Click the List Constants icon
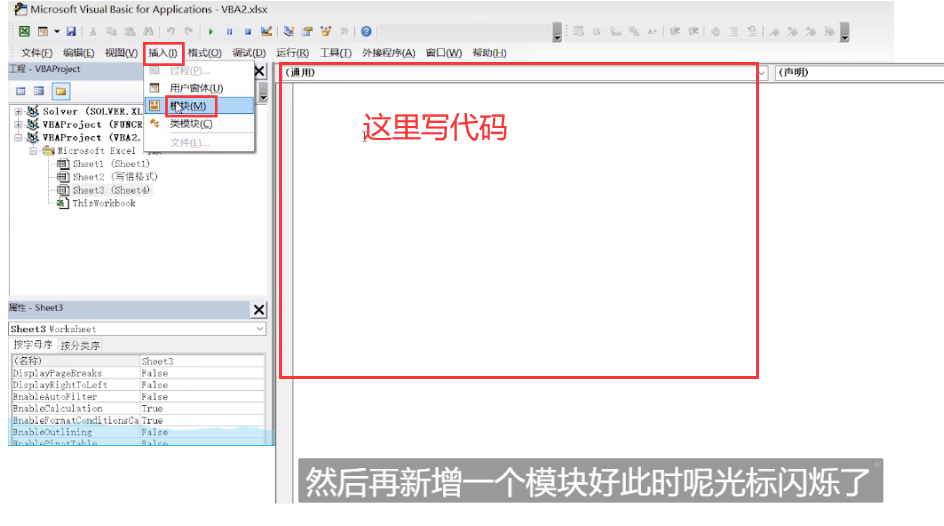Screen dimensions: 944x526 597,31
